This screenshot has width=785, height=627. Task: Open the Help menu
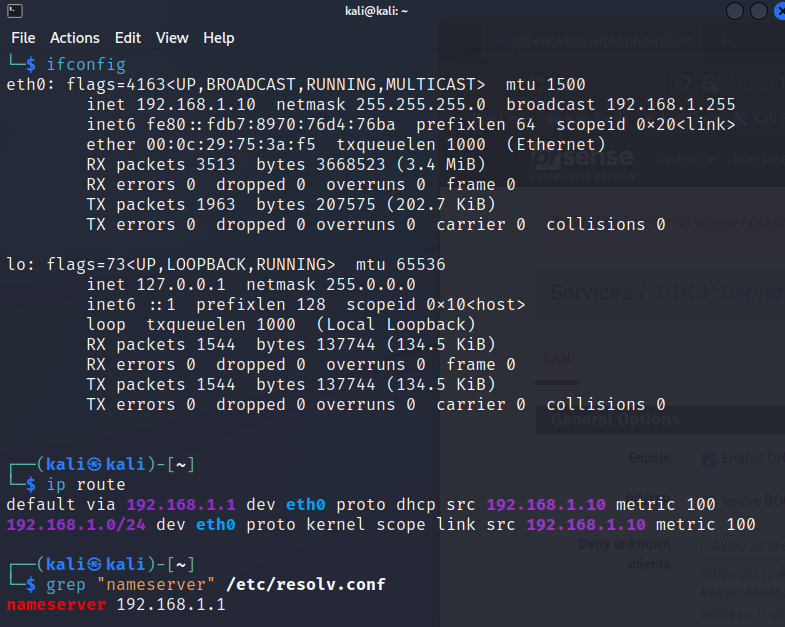(219, 38)
